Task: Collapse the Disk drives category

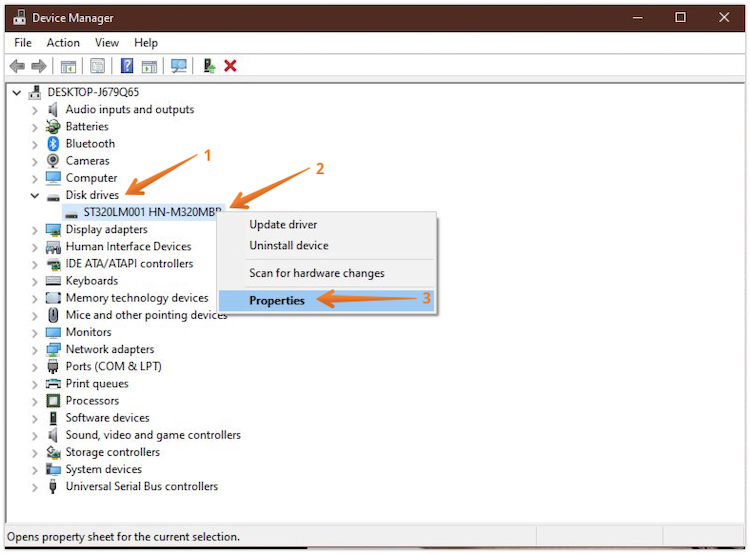Action: [34, 195]
